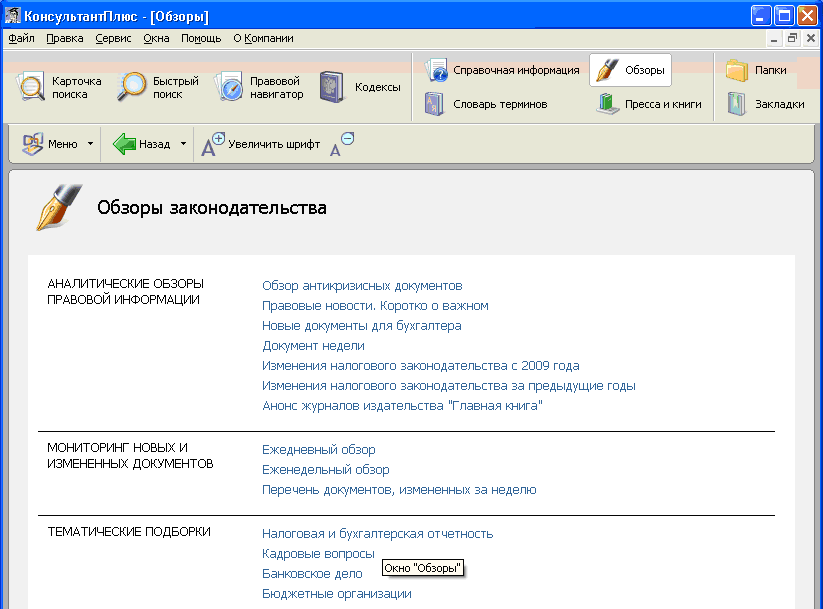Click the ТЕМАТИЧЕСКИЕ ПОДБОРКИ heading

129,532
